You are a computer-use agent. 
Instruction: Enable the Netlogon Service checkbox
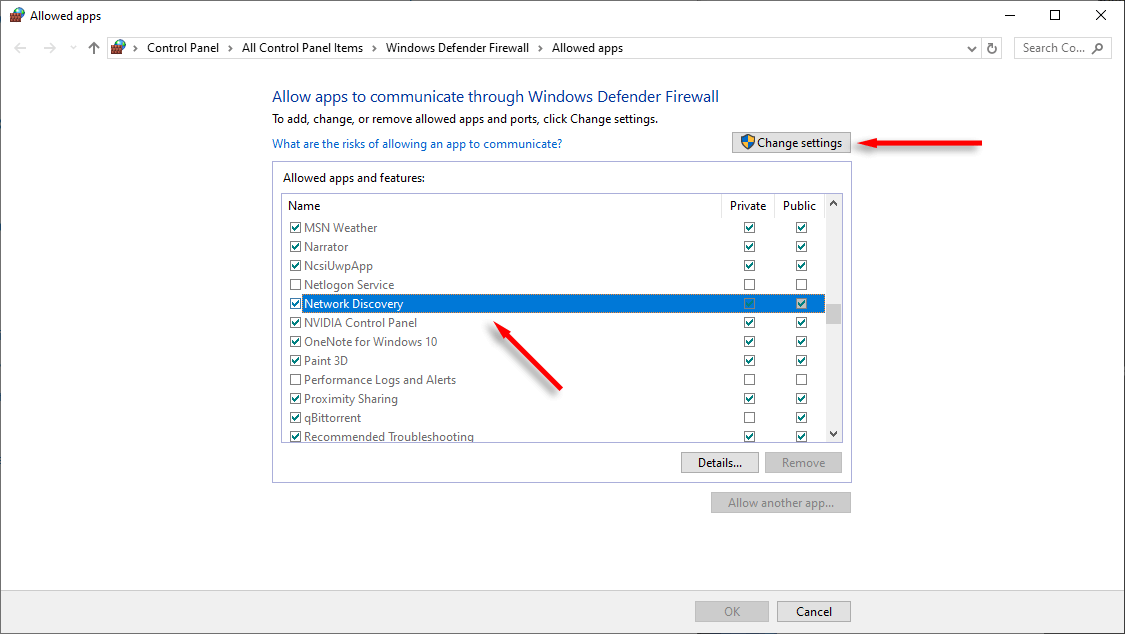[295, 285]
